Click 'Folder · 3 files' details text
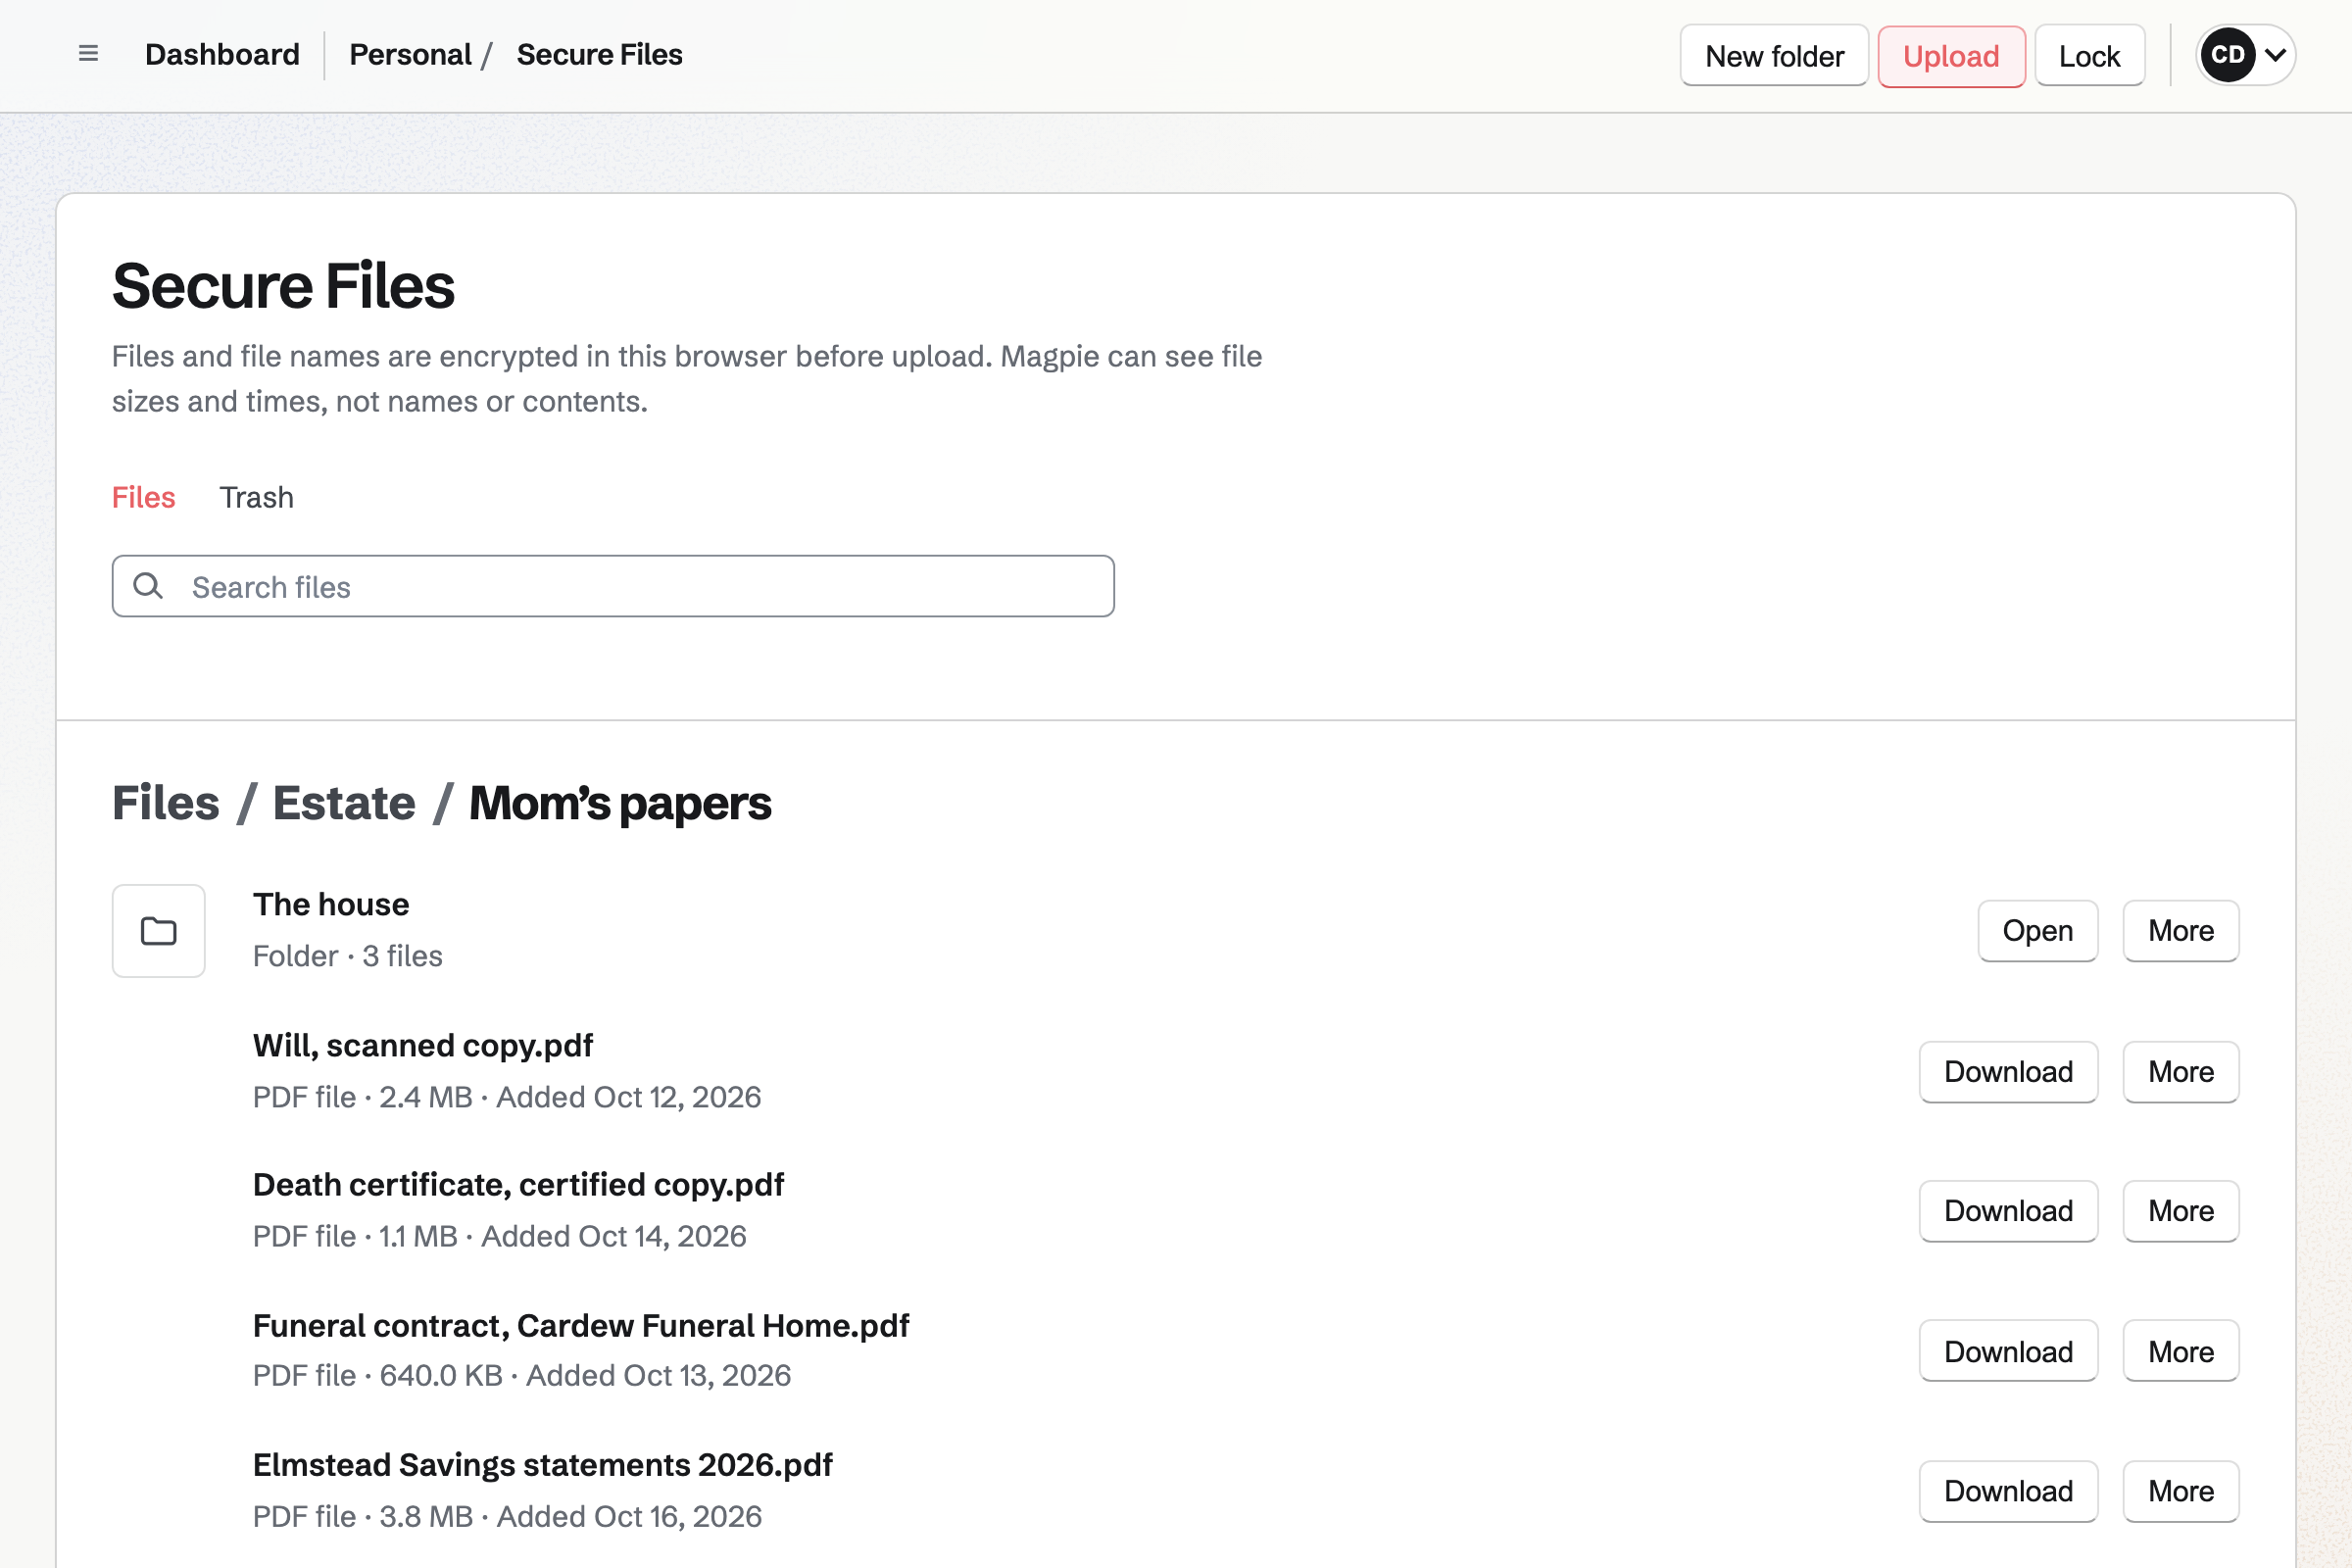 (347, 956)
